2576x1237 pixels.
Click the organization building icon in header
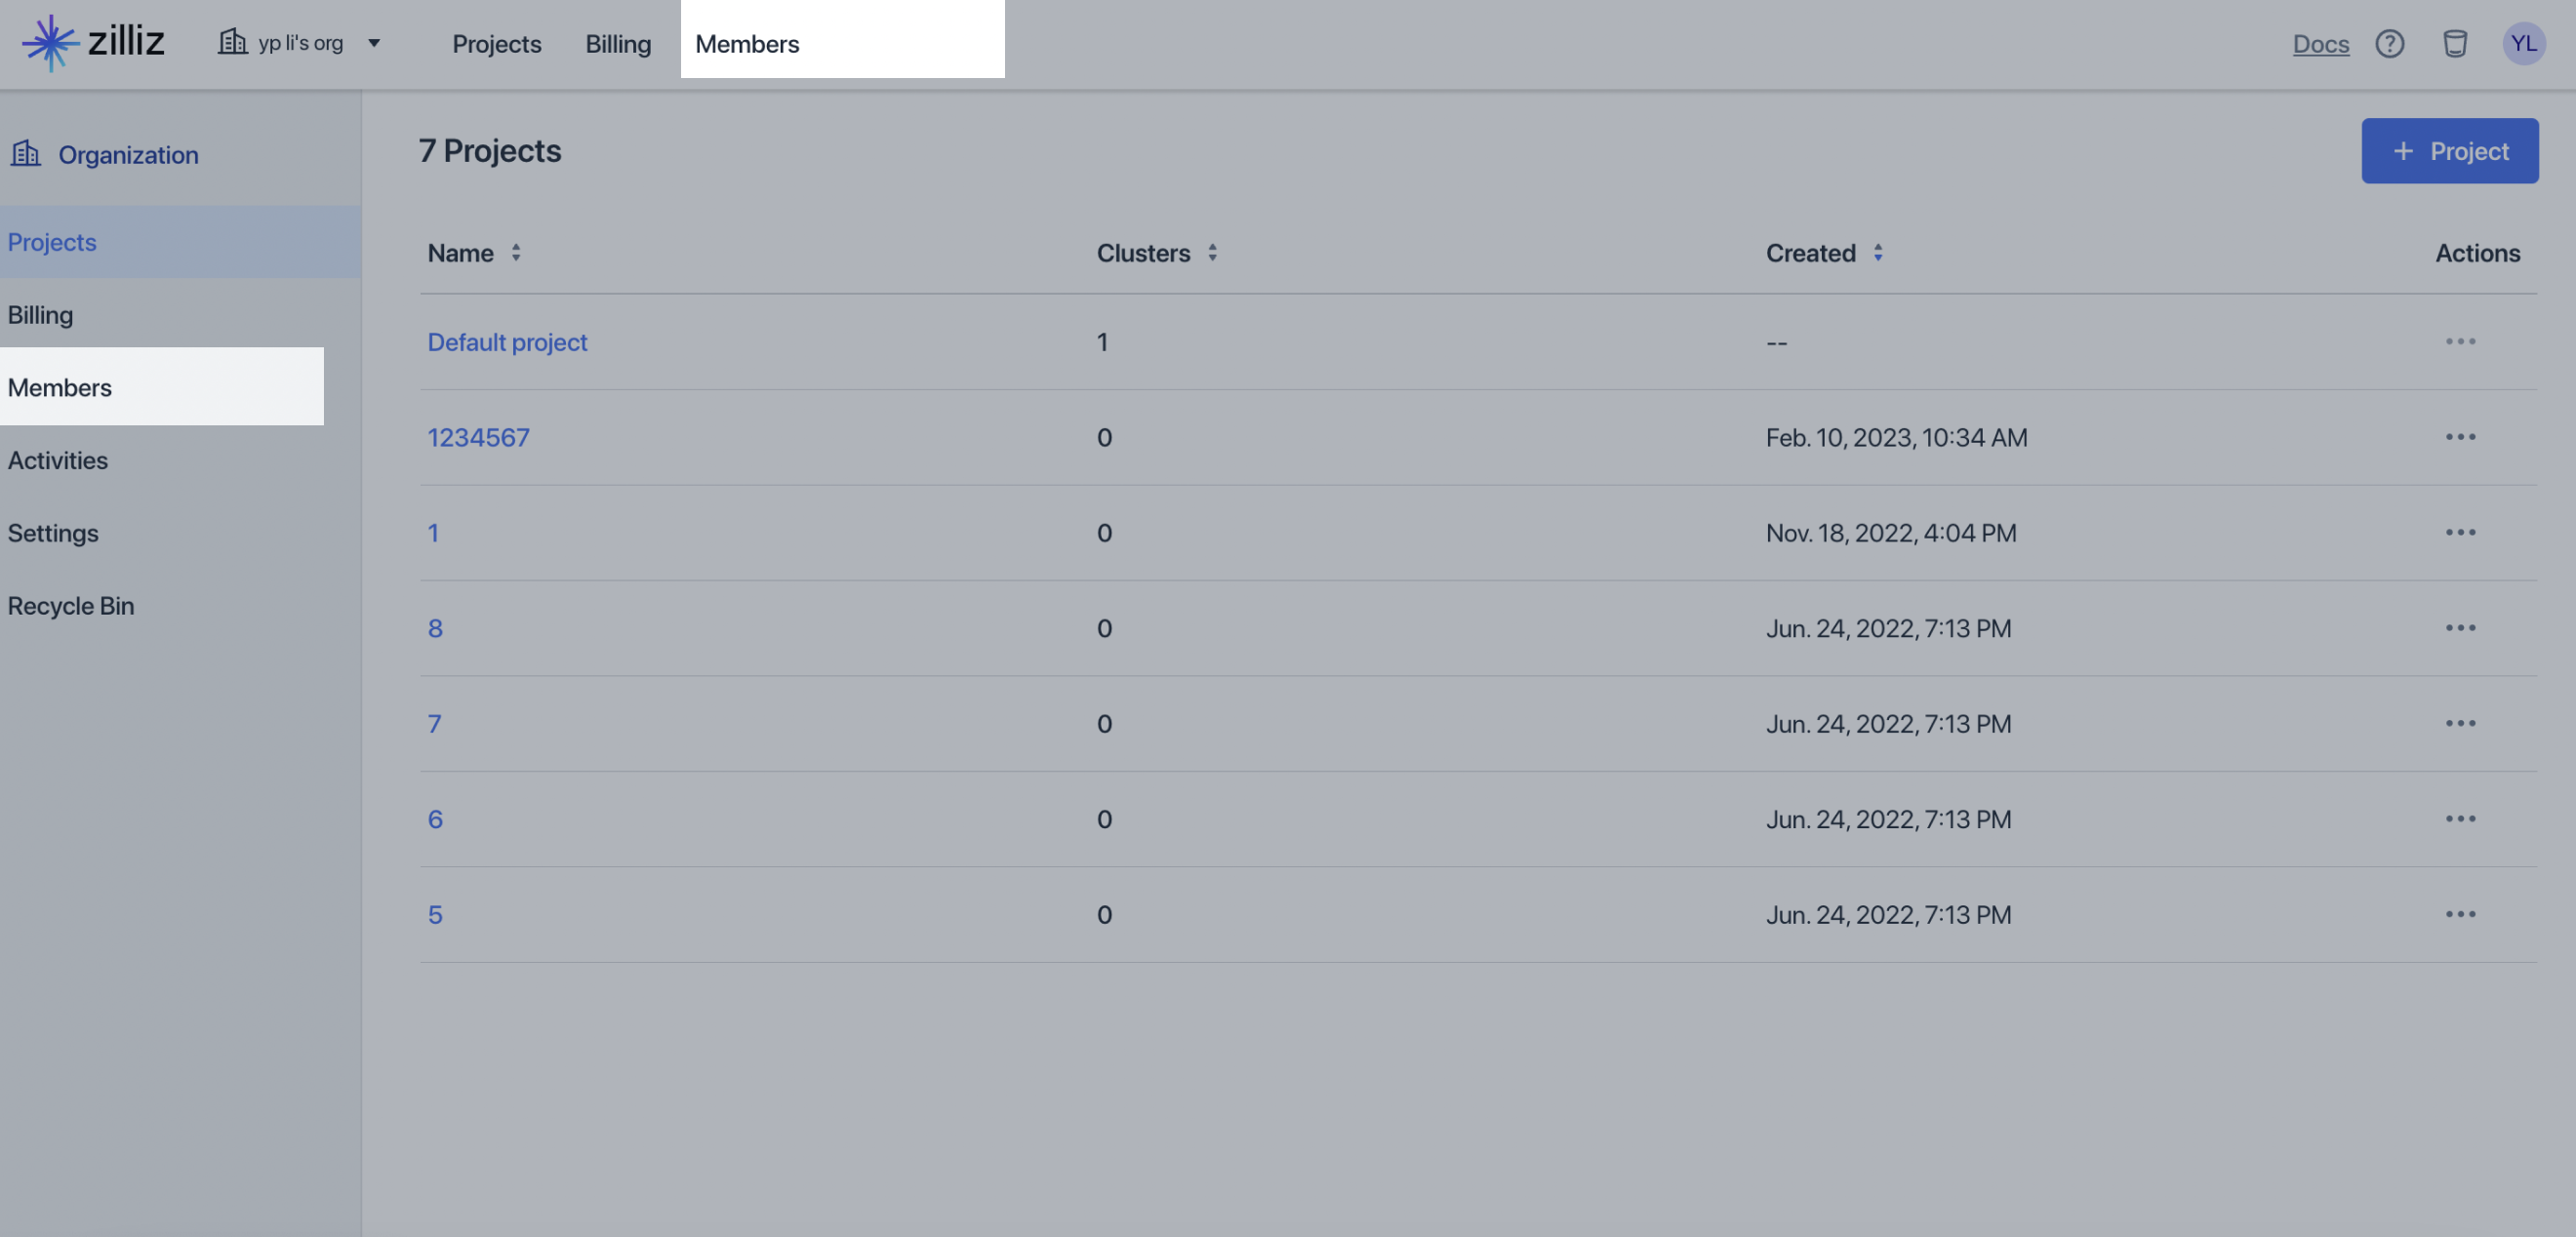pos(232,42)
